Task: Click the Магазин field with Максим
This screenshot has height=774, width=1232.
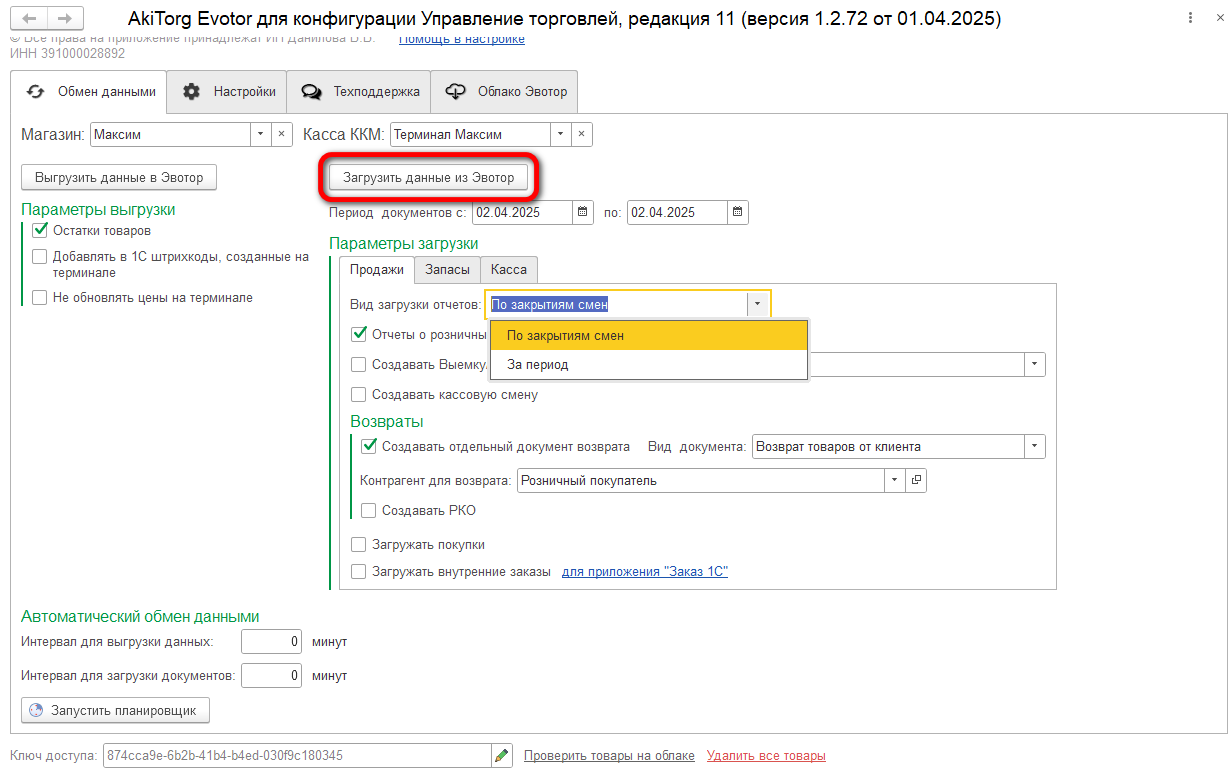Action: (170, 134)
